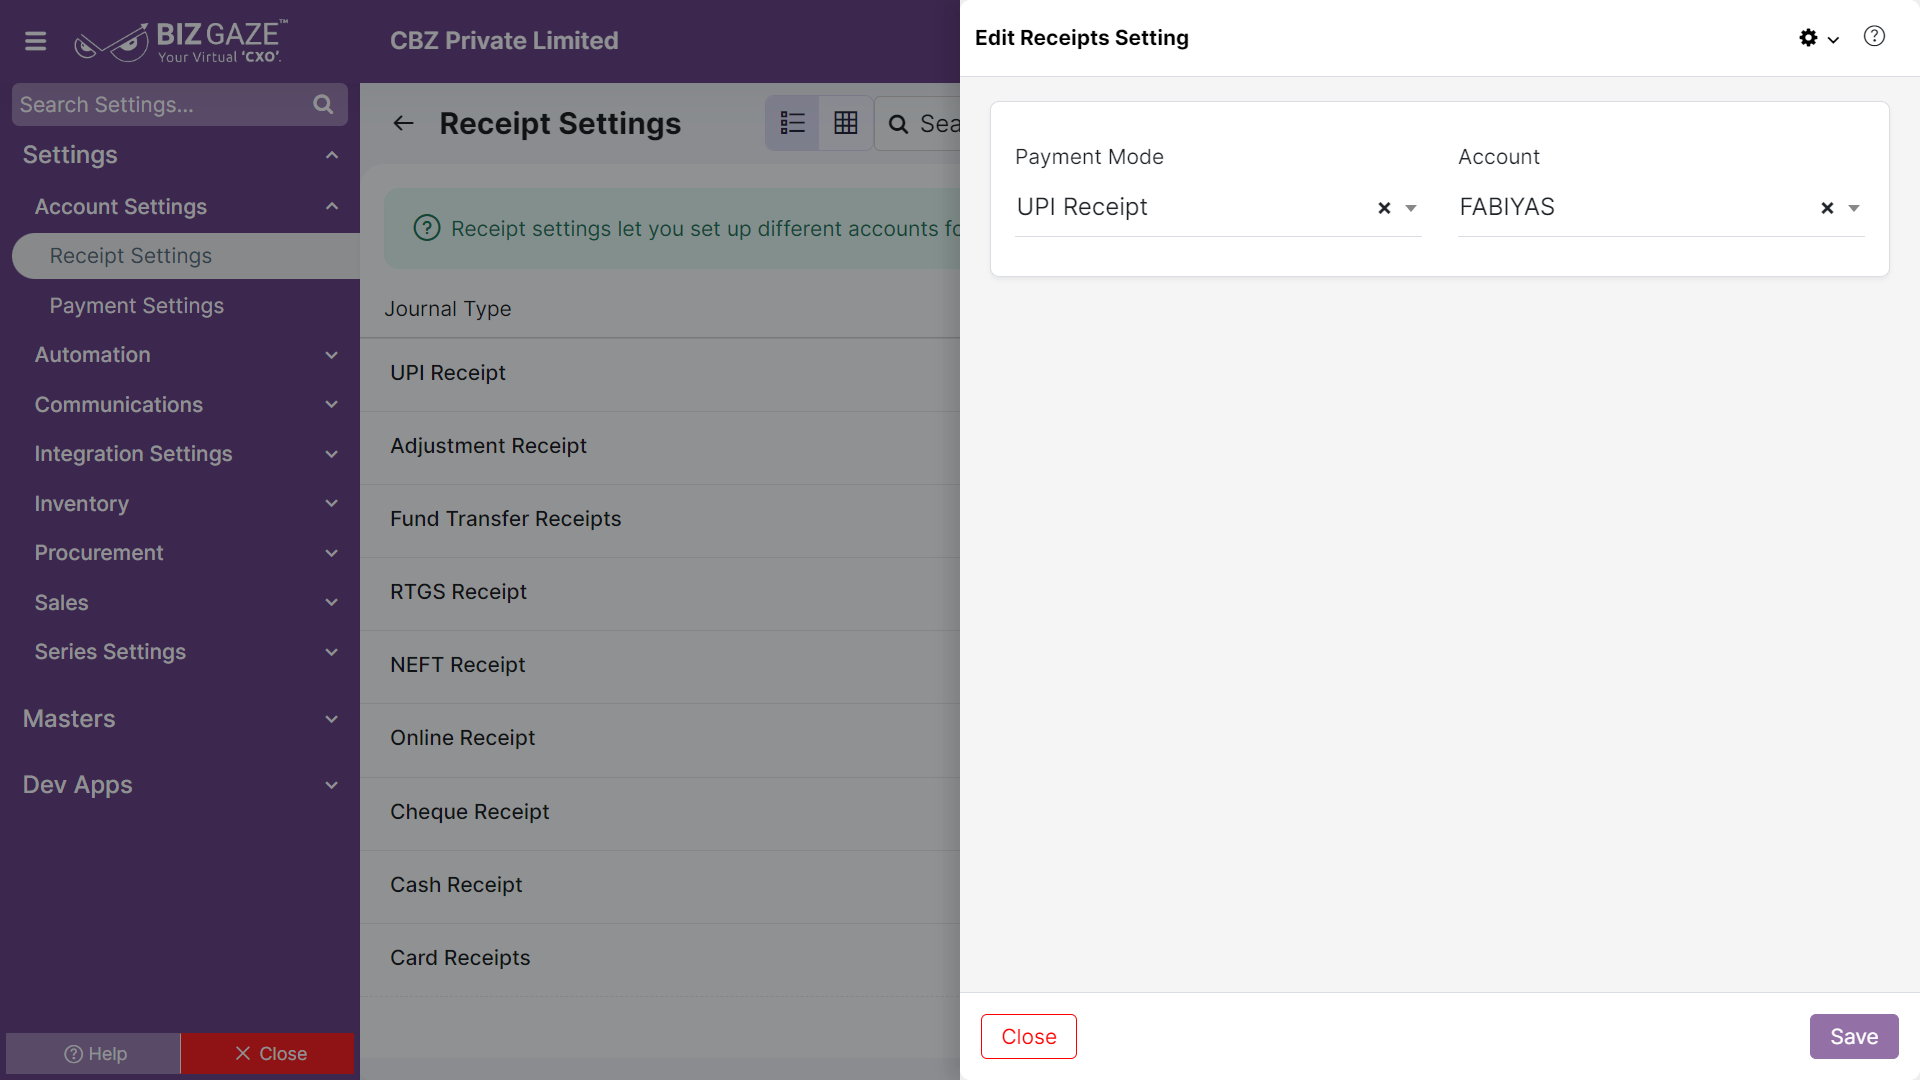This screenshot has height=1080, width=1920.
Task: Expand the Sales group
Action: tap(332, 602)
